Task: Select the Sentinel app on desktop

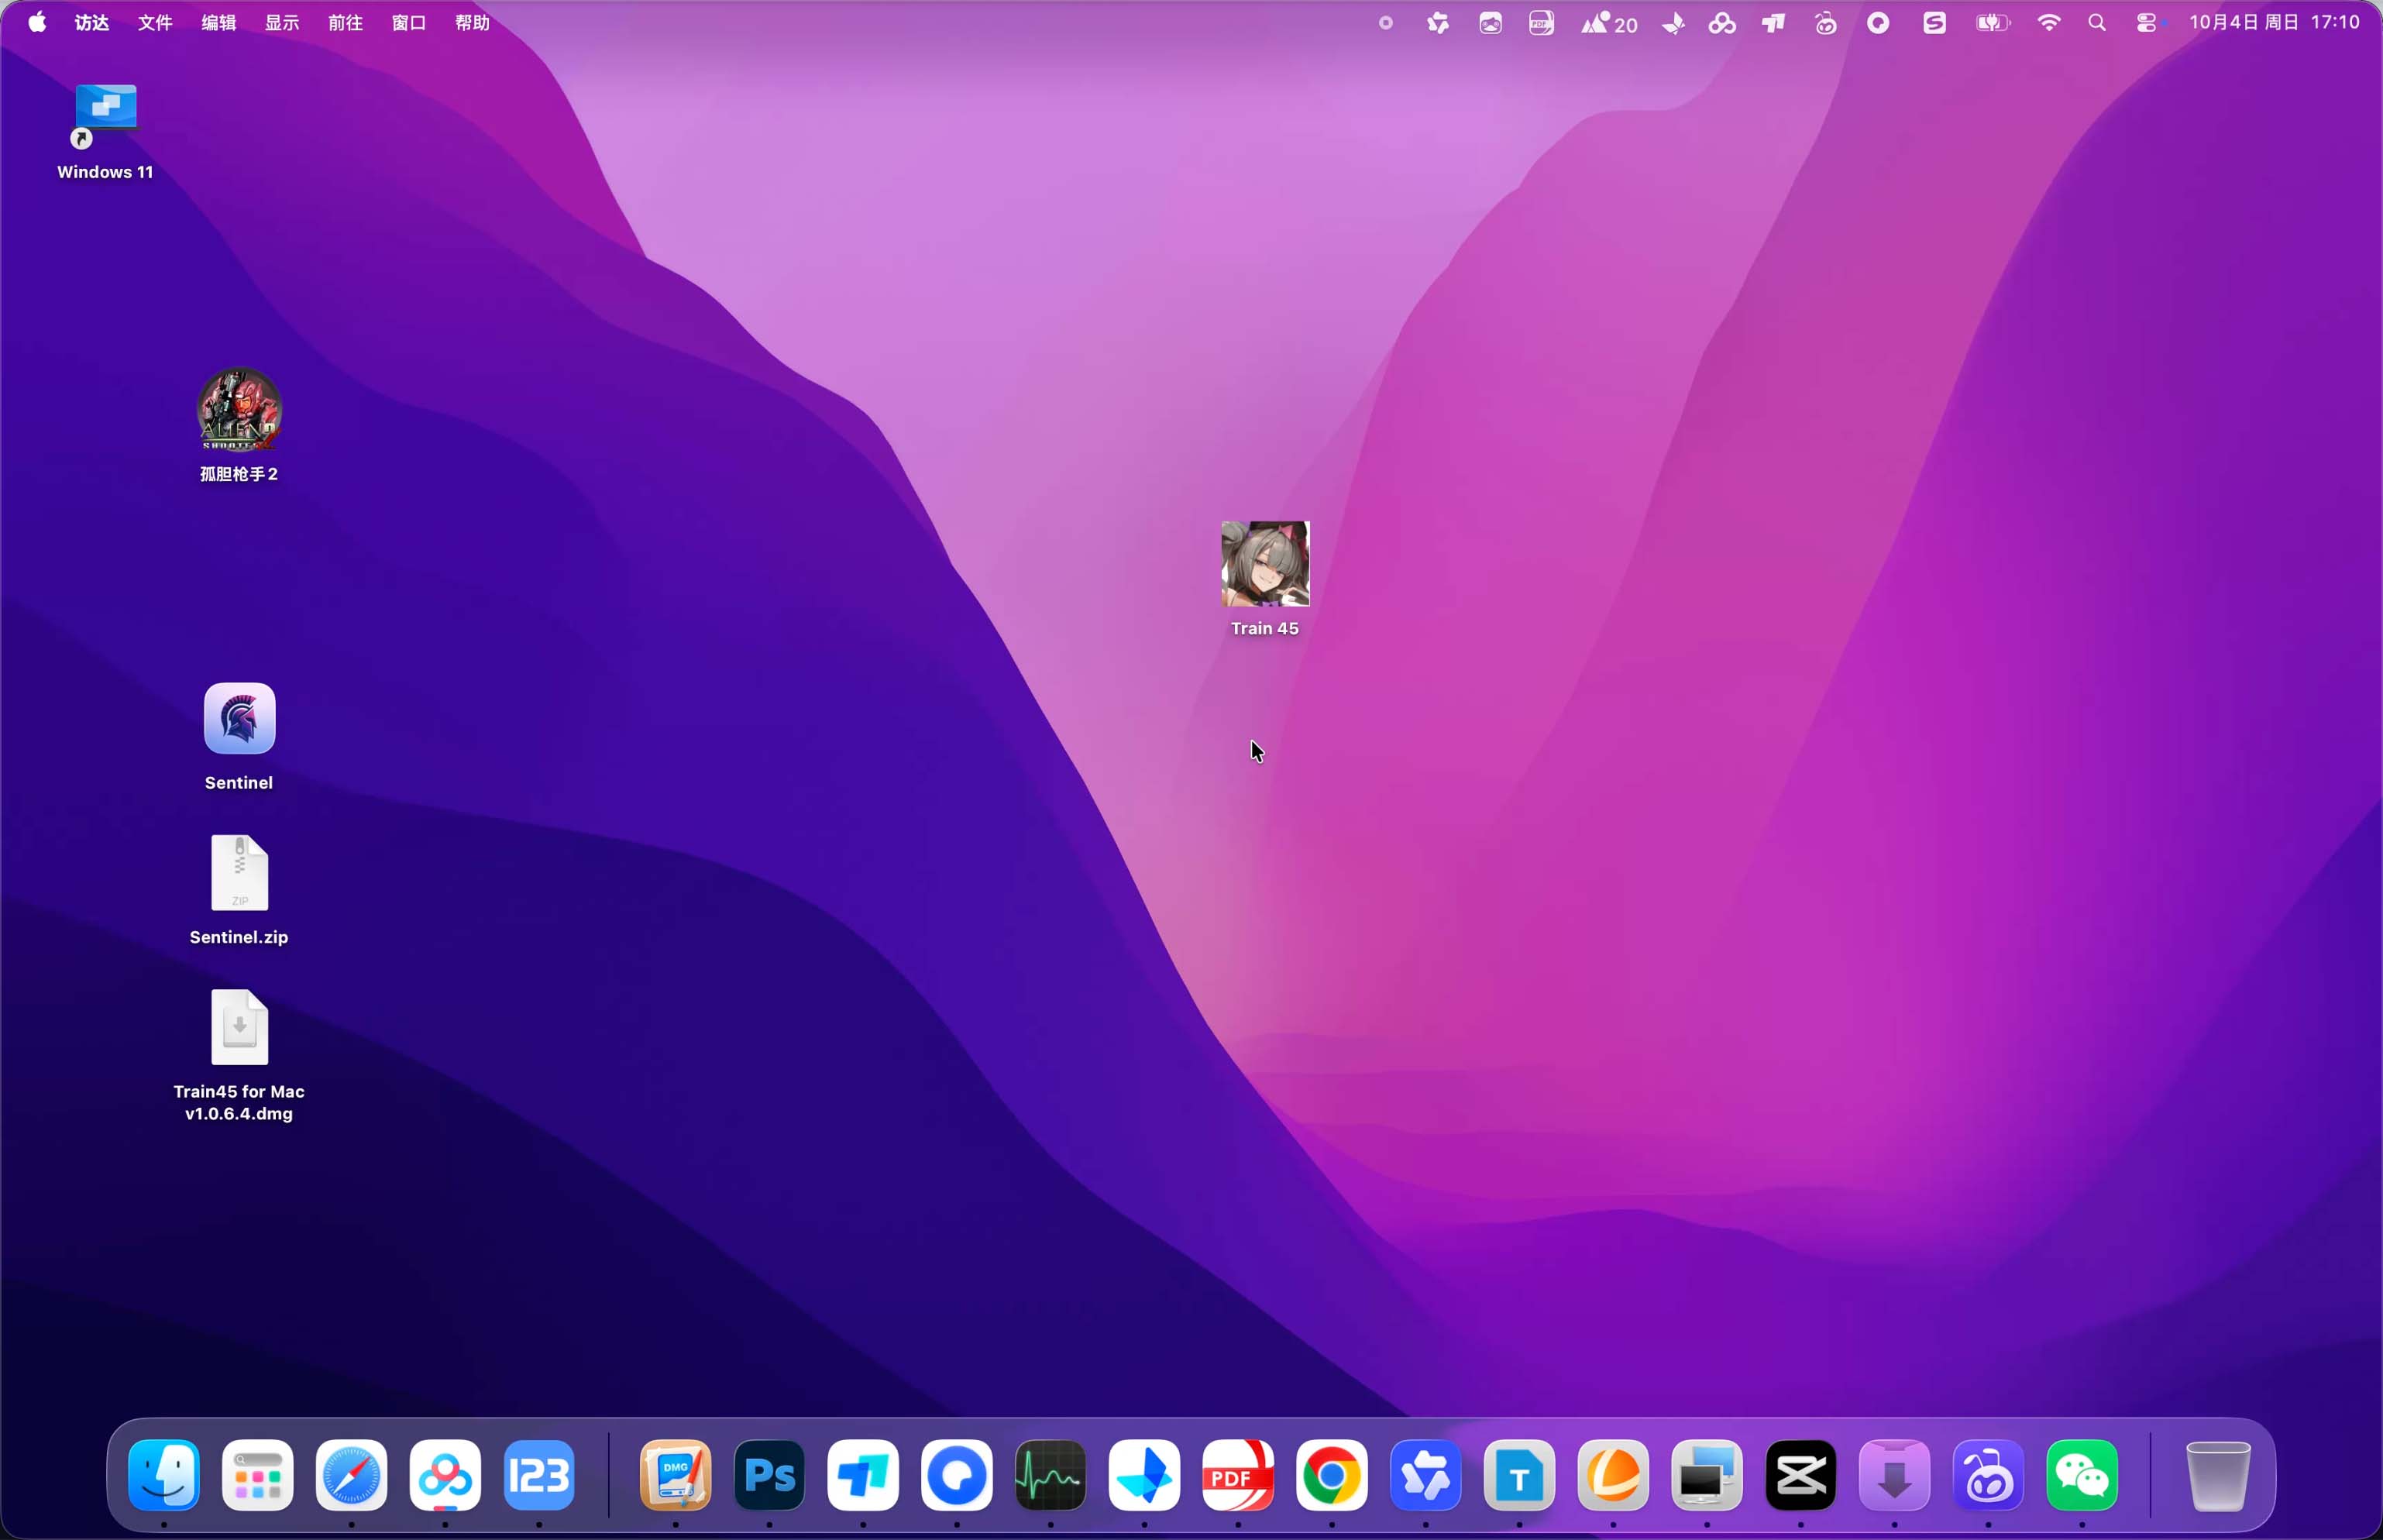Action: tap(239, 737)
